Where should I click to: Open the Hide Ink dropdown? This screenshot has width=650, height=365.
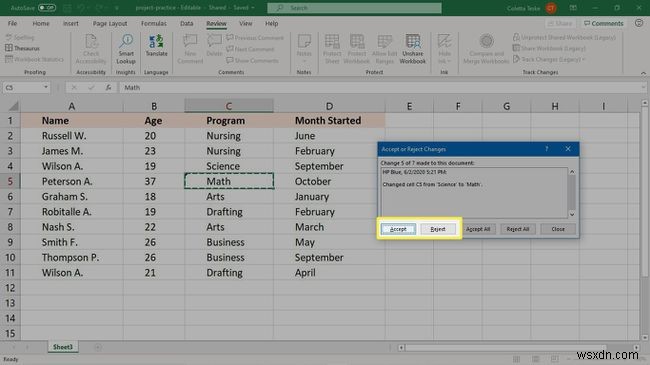click(444, 49)
